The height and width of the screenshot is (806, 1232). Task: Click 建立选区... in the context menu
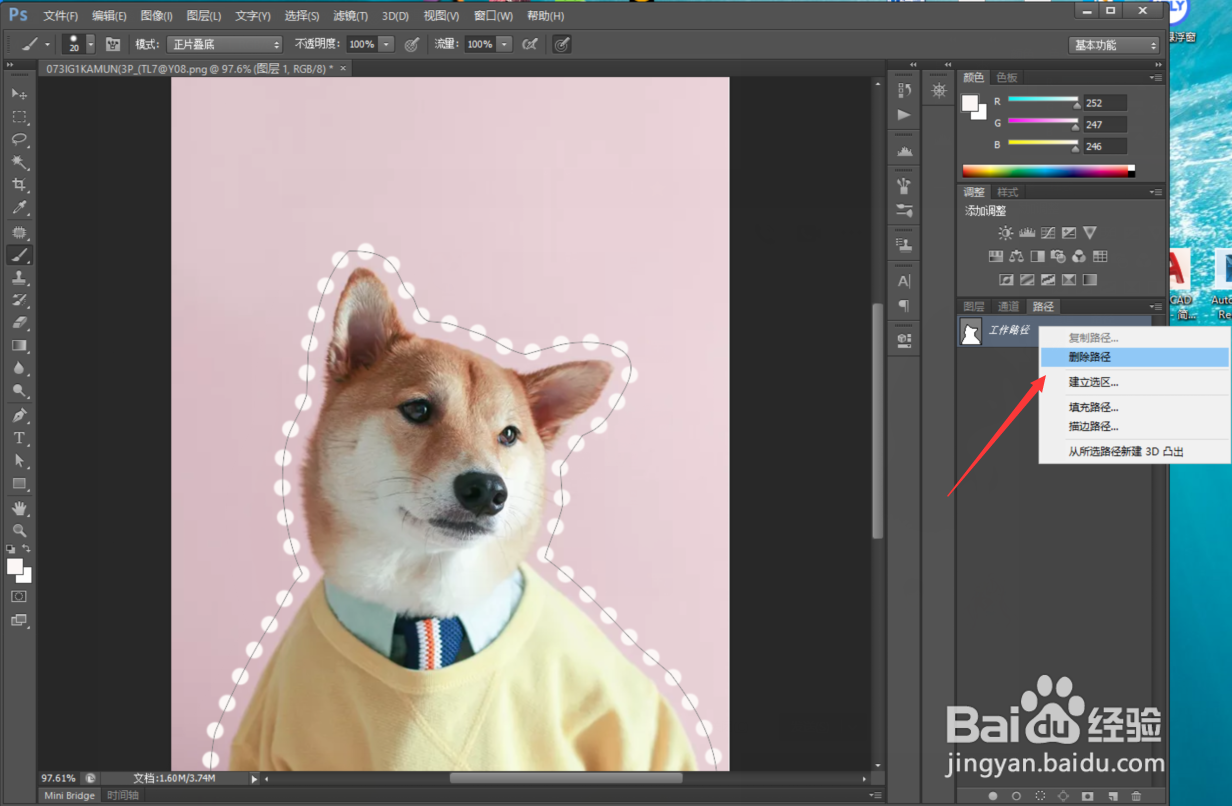(1093, 382)
